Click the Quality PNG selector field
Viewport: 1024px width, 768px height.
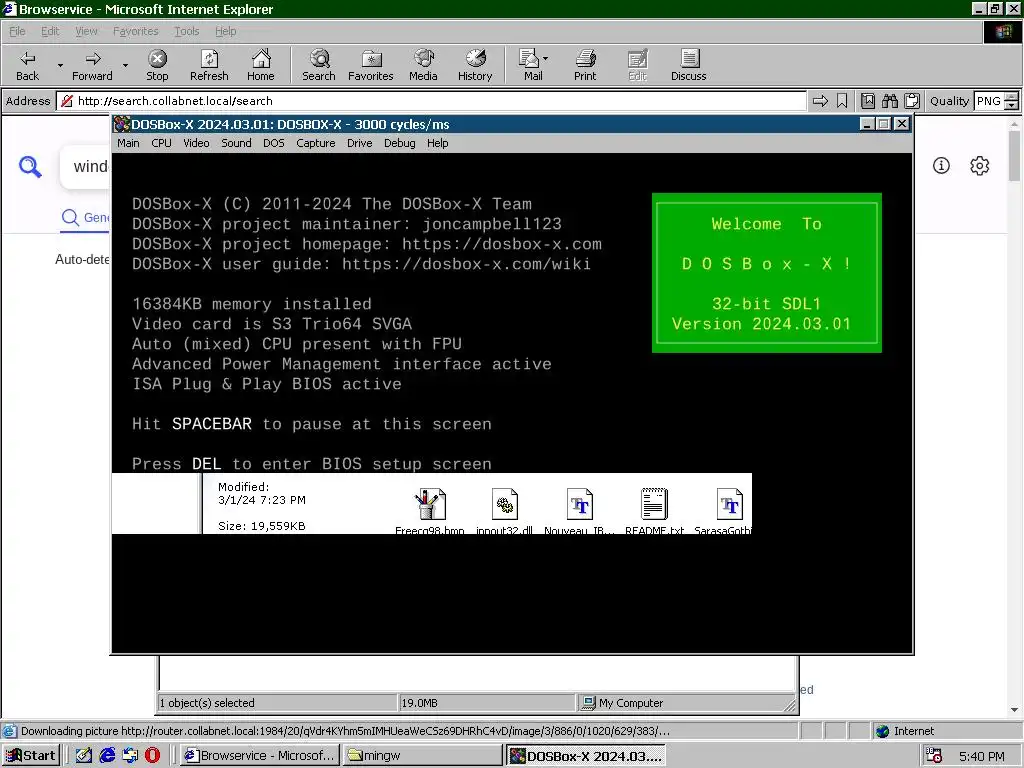(x=988, y=101)
